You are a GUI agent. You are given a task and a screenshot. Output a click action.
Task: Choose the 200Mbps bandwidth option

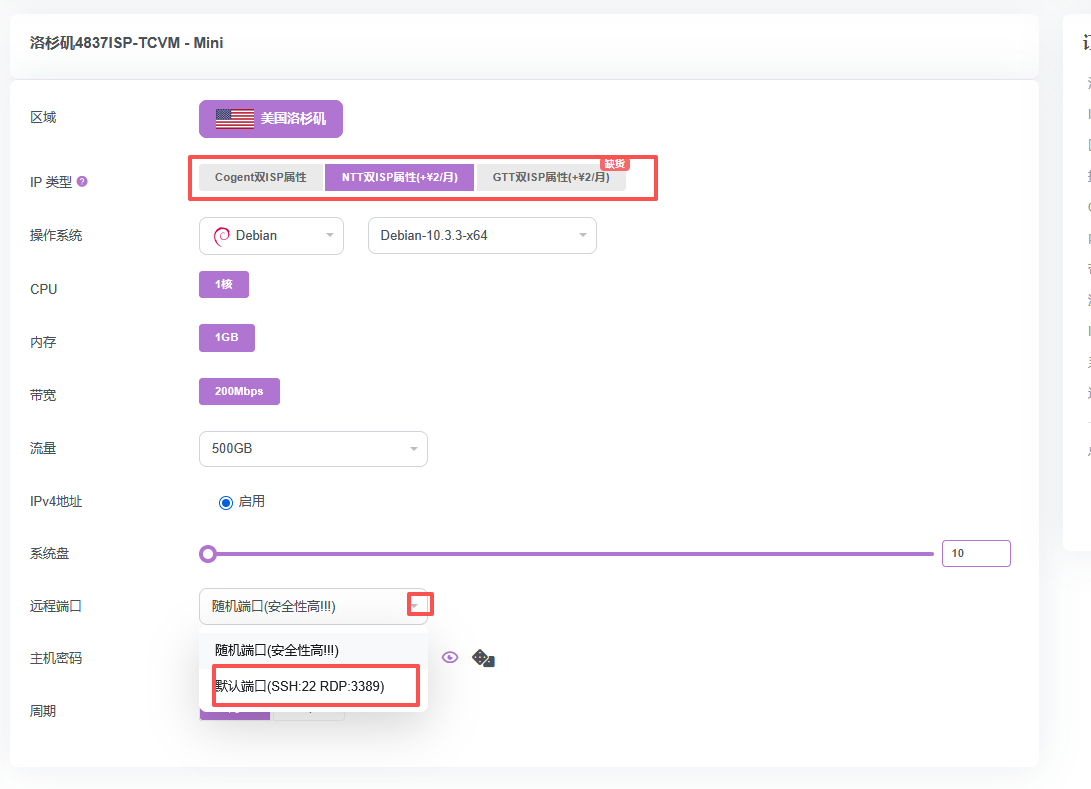pos(239,391)
